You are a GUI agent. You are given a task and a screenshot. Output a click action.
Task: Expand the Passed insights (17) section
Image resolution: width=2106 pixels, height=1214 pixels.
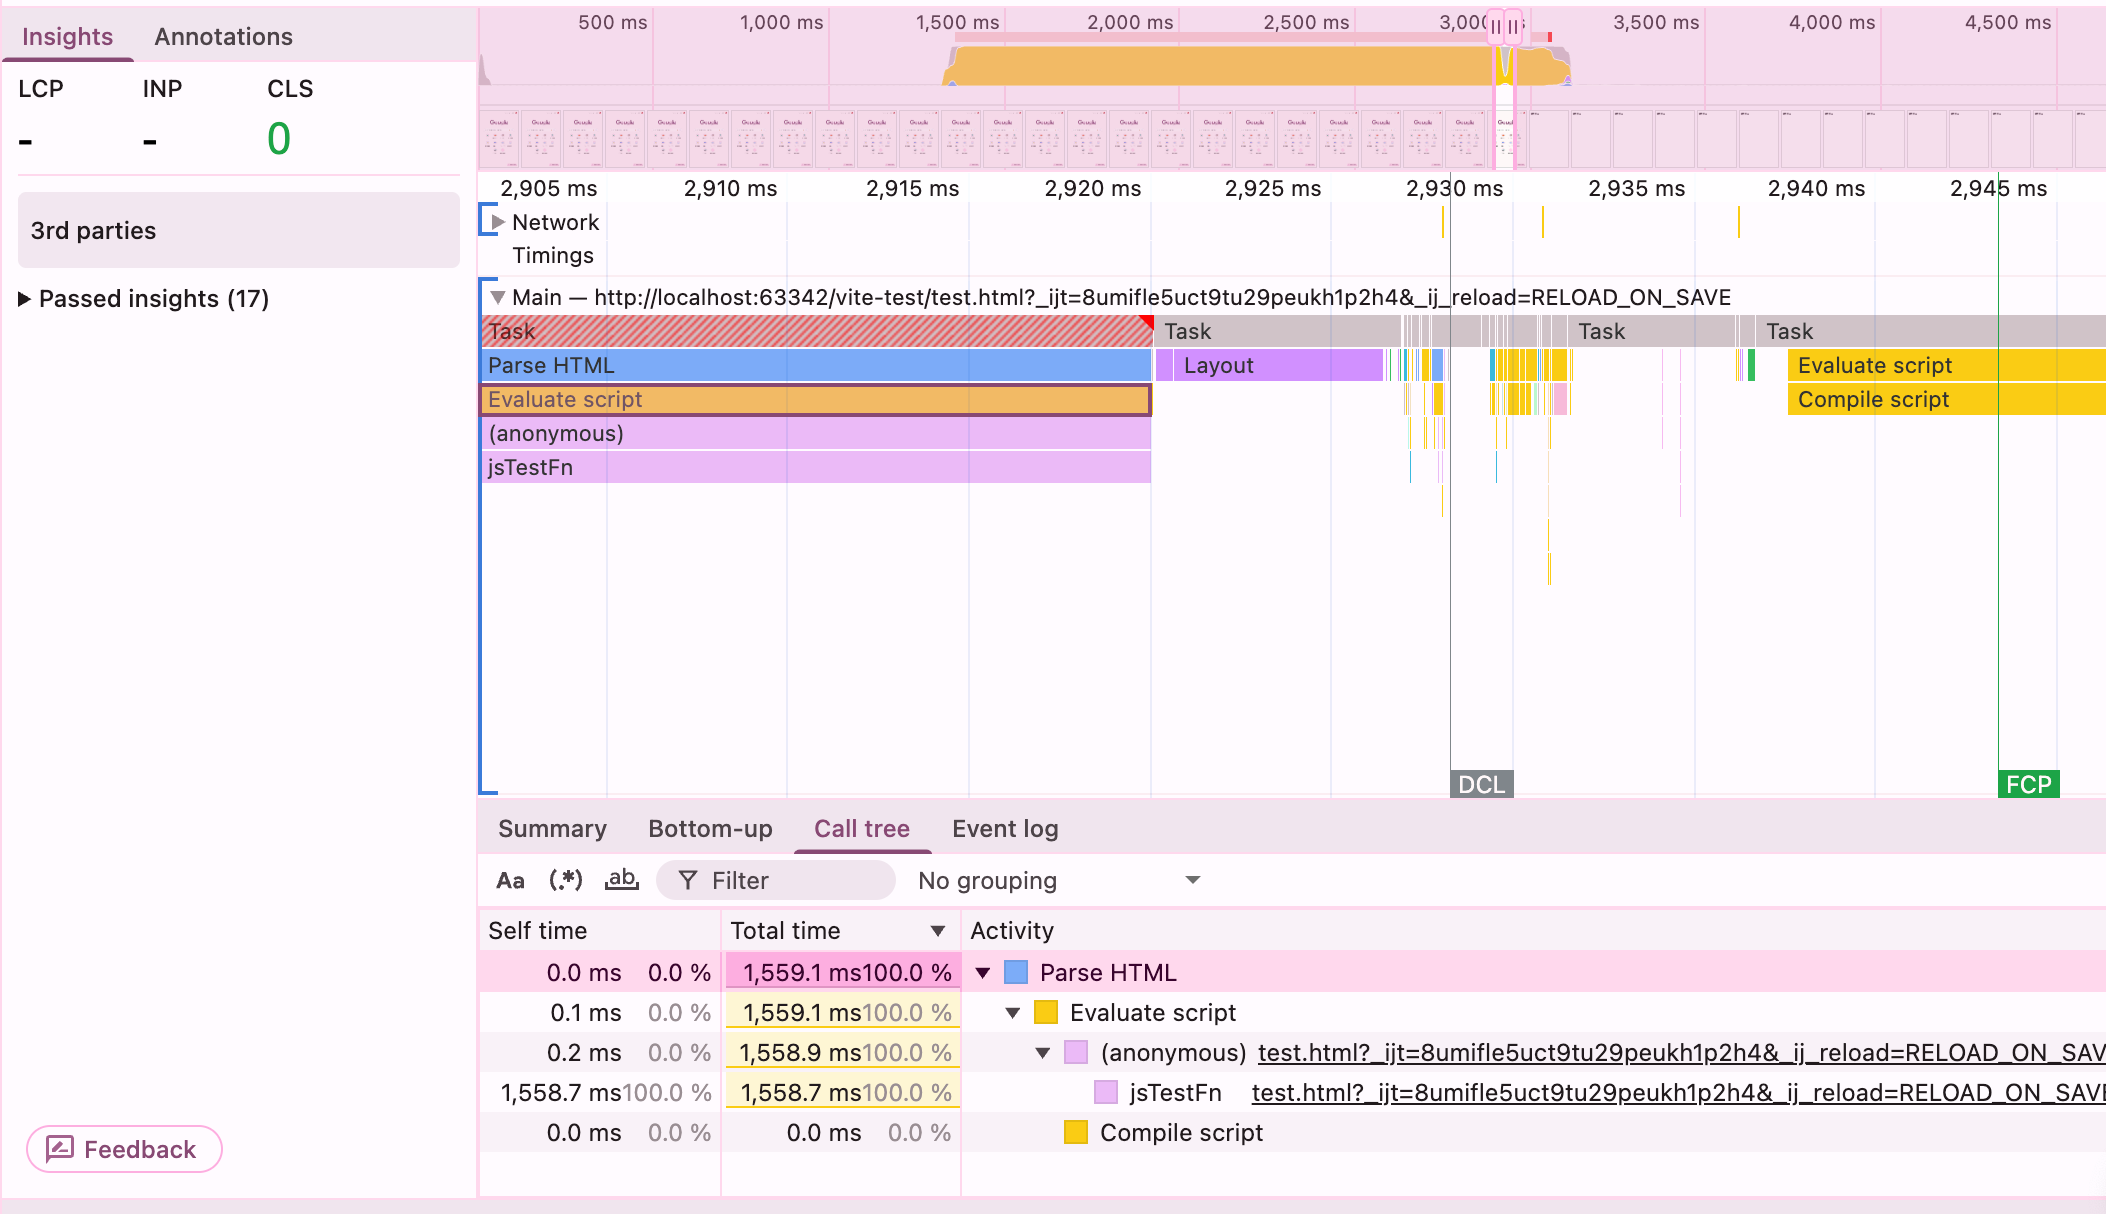(x=144, y=298)
